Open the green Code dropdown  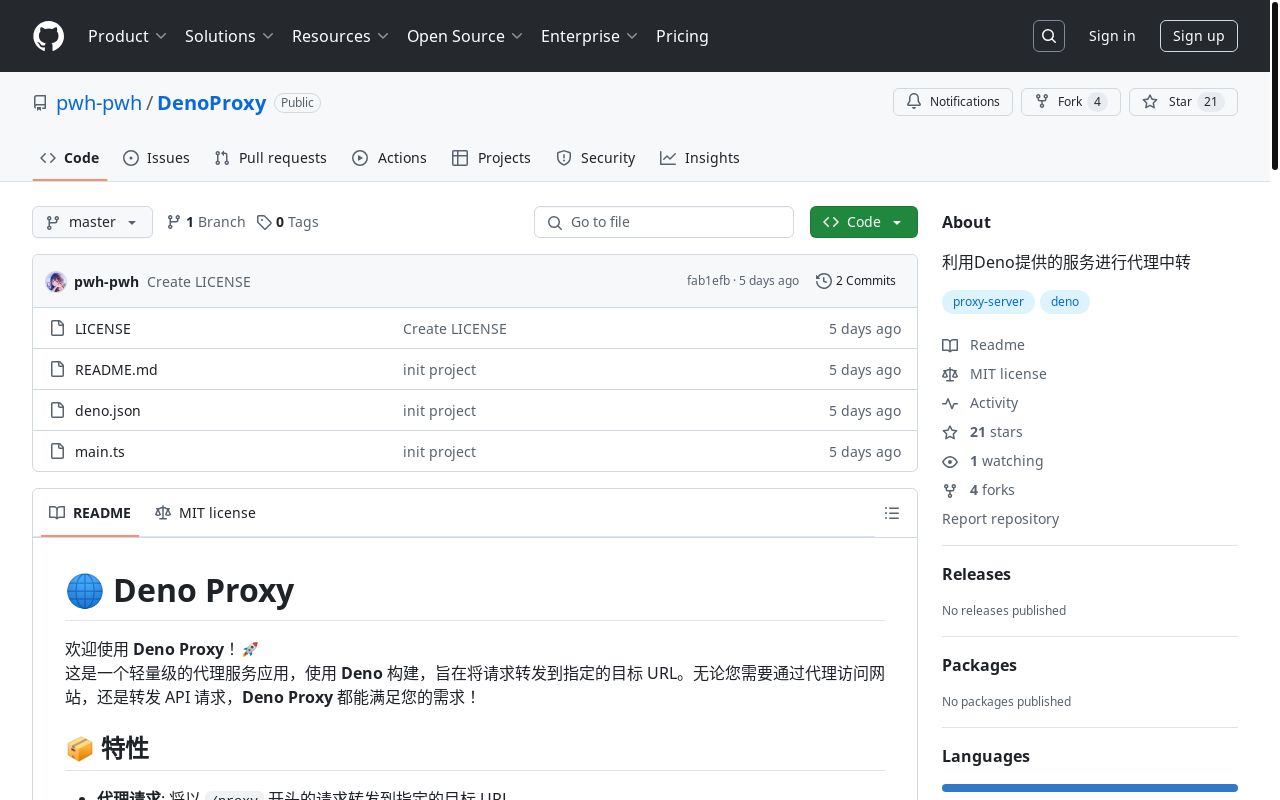point(863,222)
